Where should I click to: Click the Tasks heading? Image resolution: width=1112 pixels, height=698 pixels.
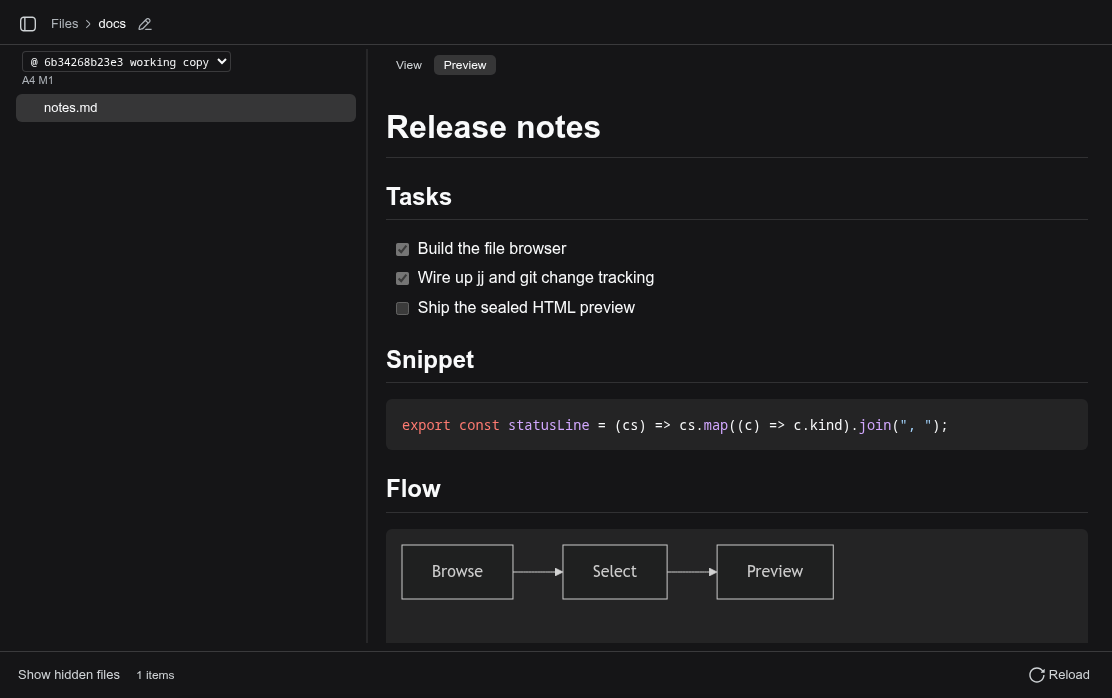pyautogui.click(x=418, y=196)
